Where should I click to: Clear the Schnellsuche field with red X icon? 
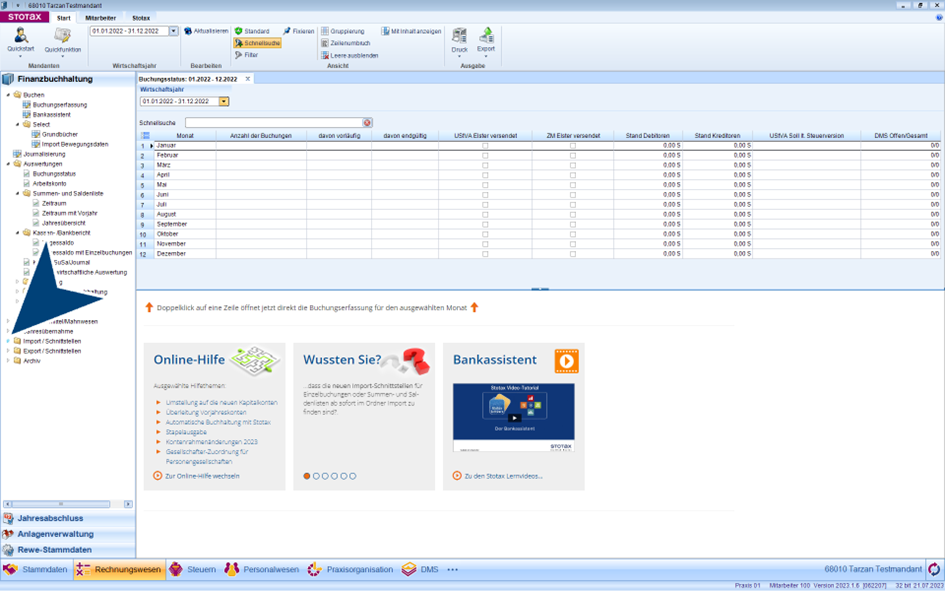(367, 123)
